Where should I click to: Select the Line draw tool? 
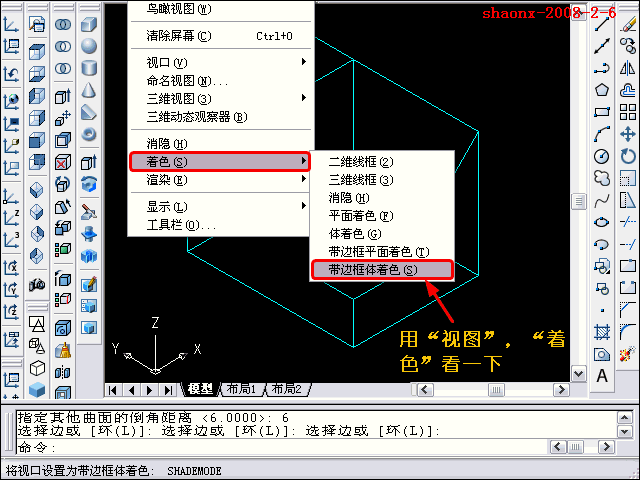602,24
